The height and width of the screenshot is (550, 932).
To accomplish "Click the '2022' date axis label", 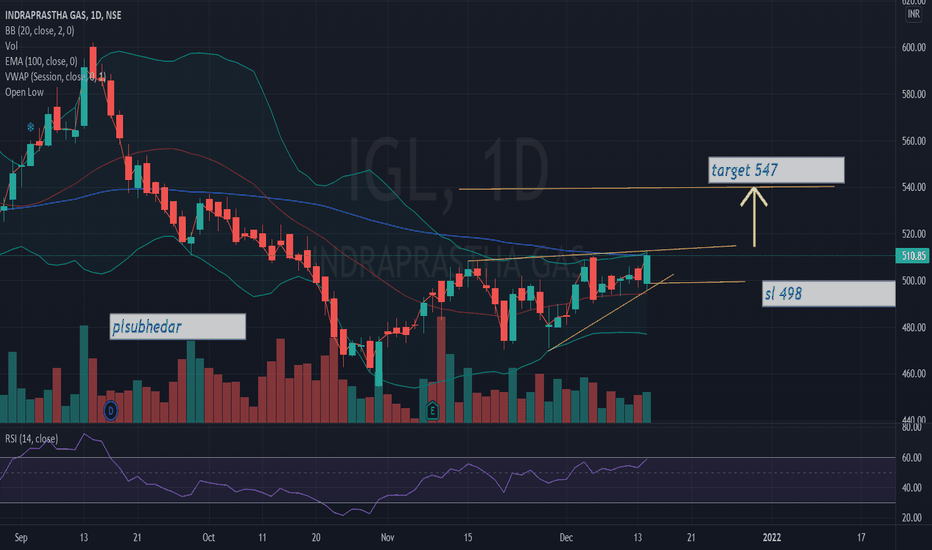I will [x=772, y=538].
